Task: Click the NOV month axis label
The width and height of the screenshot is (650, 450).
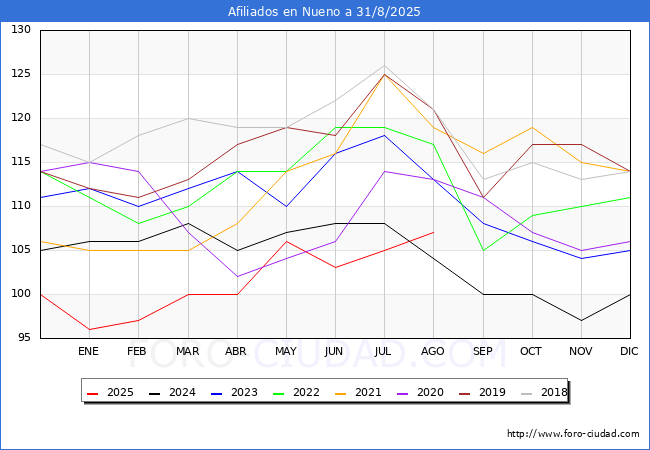Action: (x=581, y=351)
